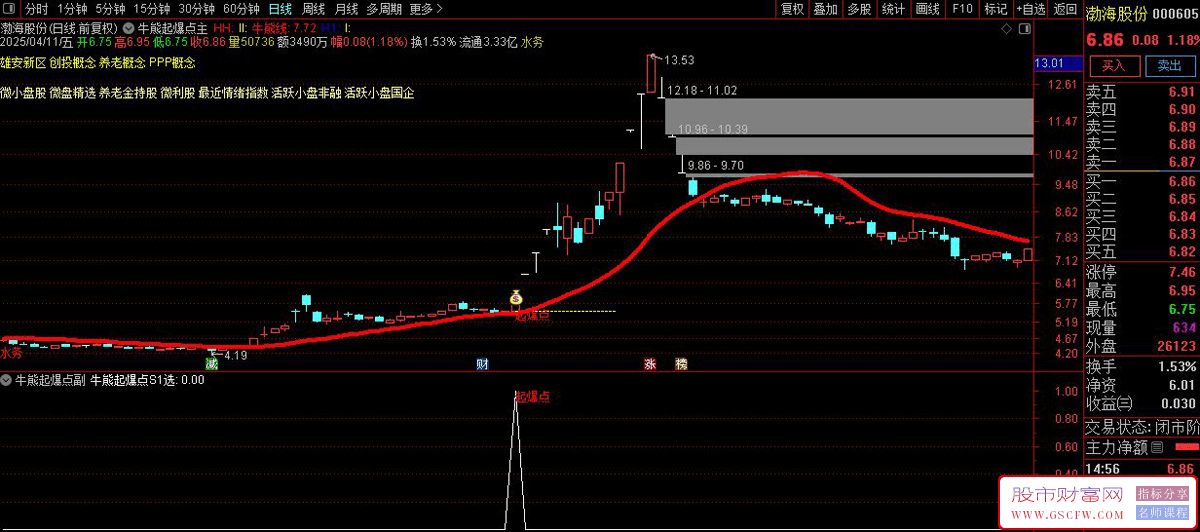Screen dimensions: 1200x532
Task: Open the 微利股 sector link
Action: click(177, 93)
